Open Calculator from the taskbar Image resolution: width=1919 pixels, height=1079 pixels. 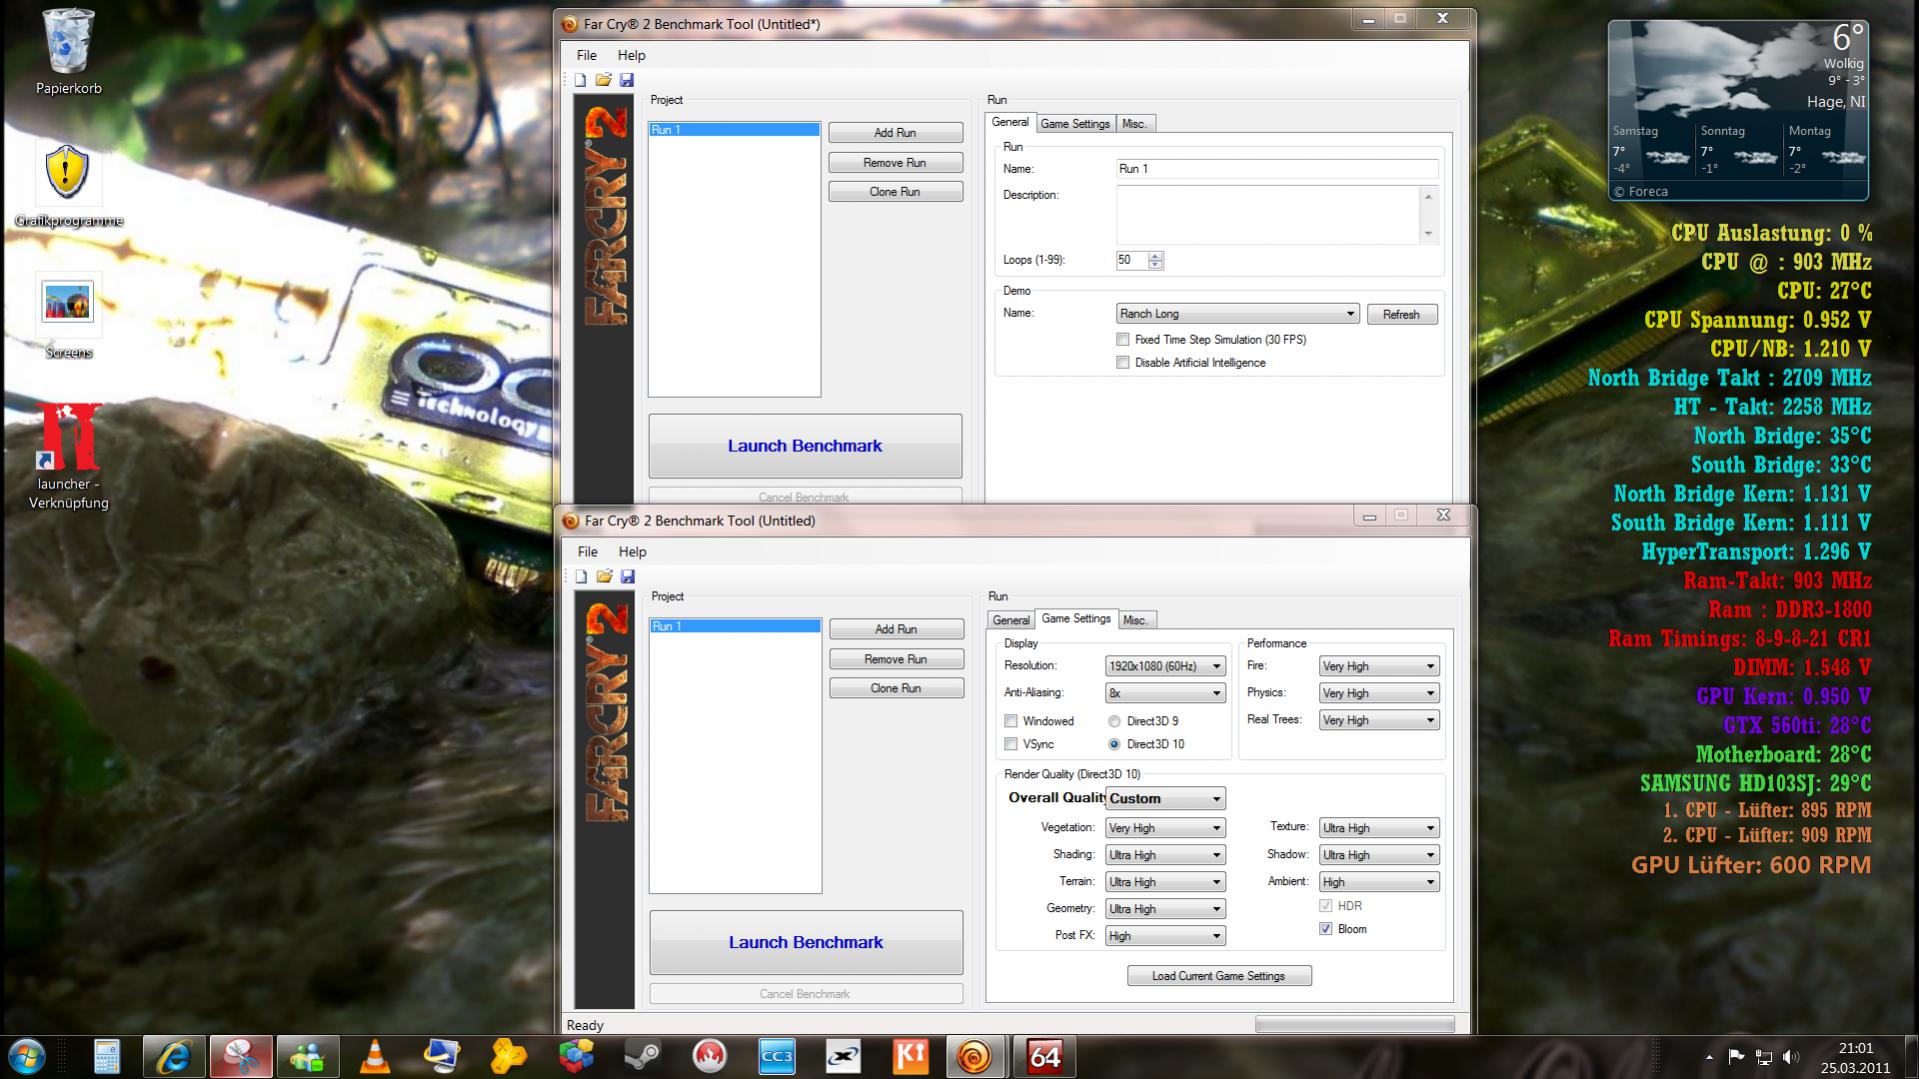tap(107, 1057)
